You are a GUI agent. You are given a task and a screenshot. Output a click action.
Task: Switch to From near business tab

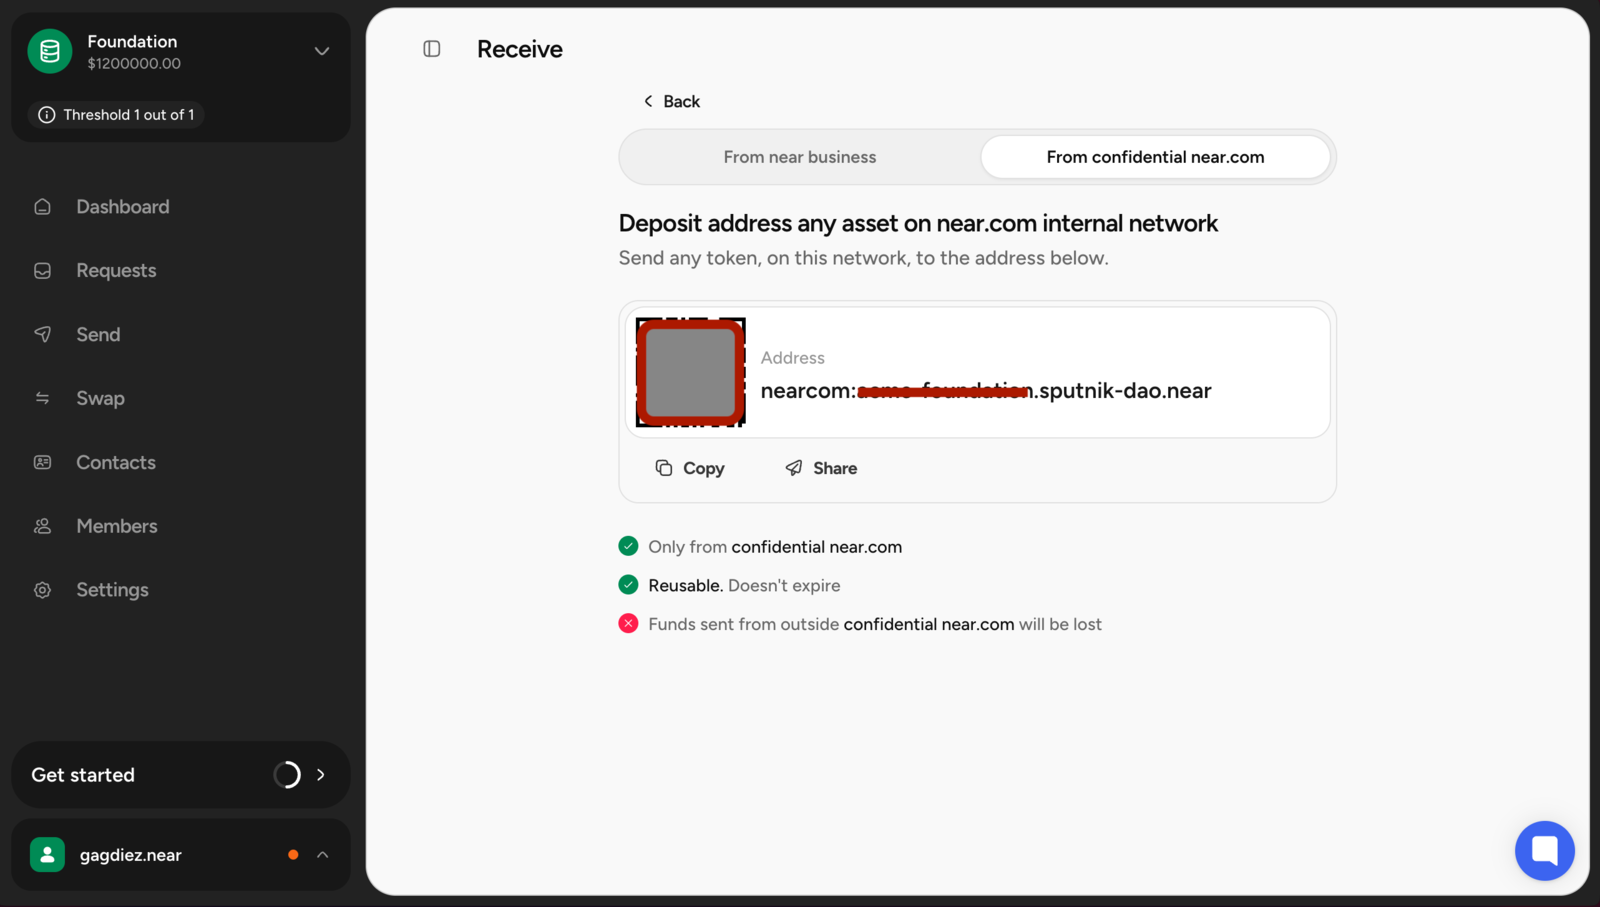[800, 157]
